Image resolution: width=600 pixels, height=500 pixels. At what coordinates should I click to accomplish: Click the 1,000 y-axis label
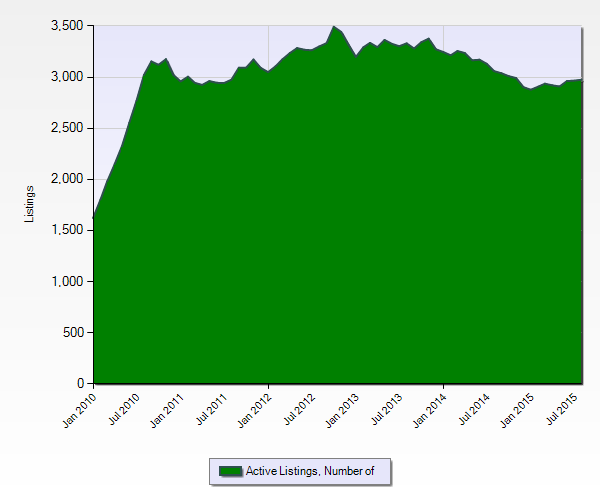(67, 281)
